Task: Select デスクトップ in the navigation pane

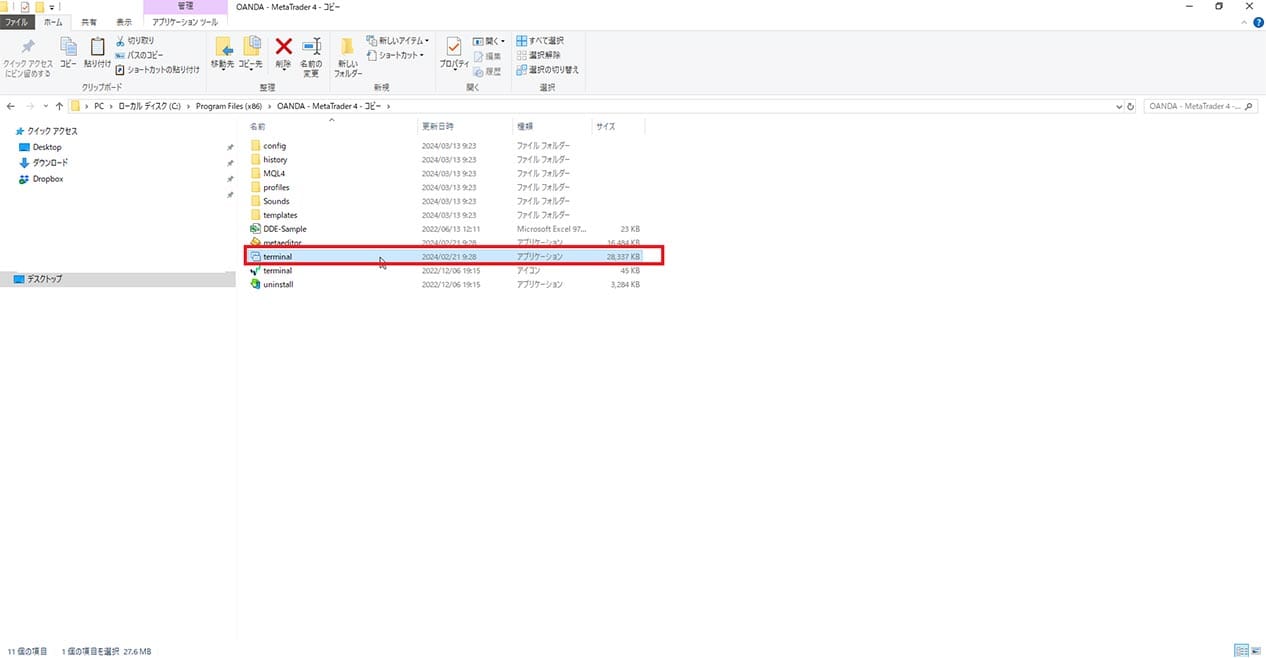Action: pos(117,279)
